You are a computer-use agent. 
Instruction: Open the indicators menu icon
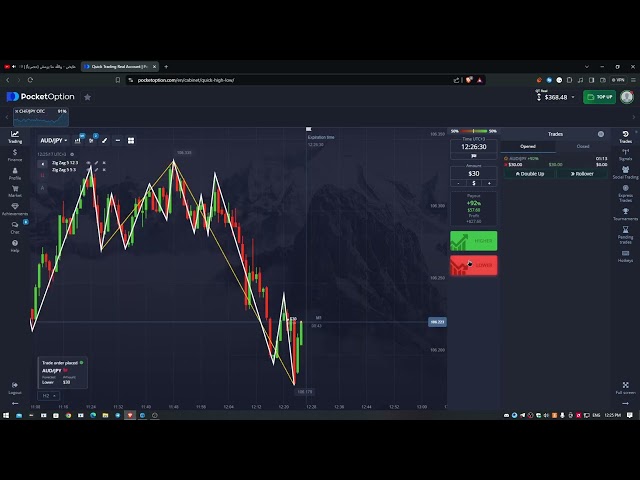pos(91,140)
